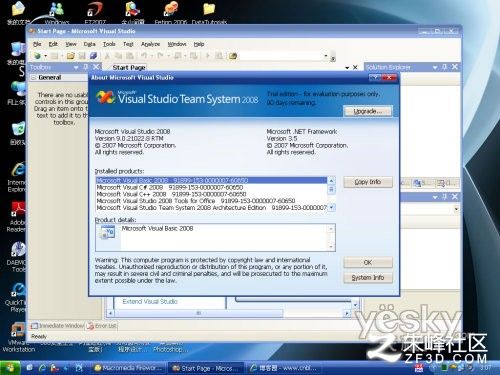This screenshot has width=500, height=375.
Task: Click the System Info button
Action: click(368, 278)
